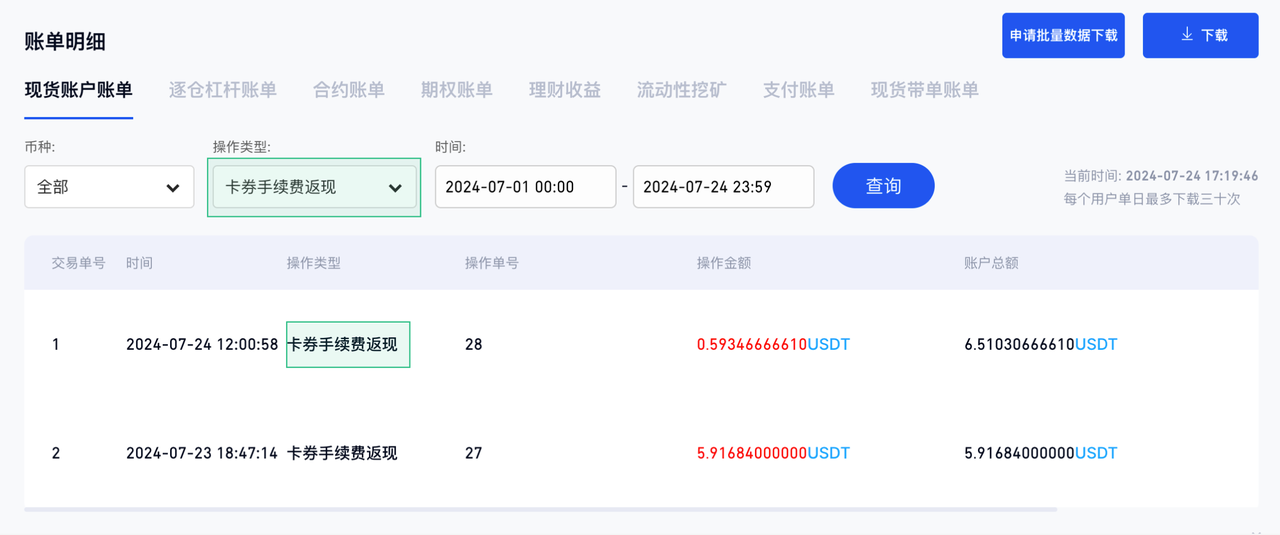Select the 现货账户账单 tab

pos(78,90)
